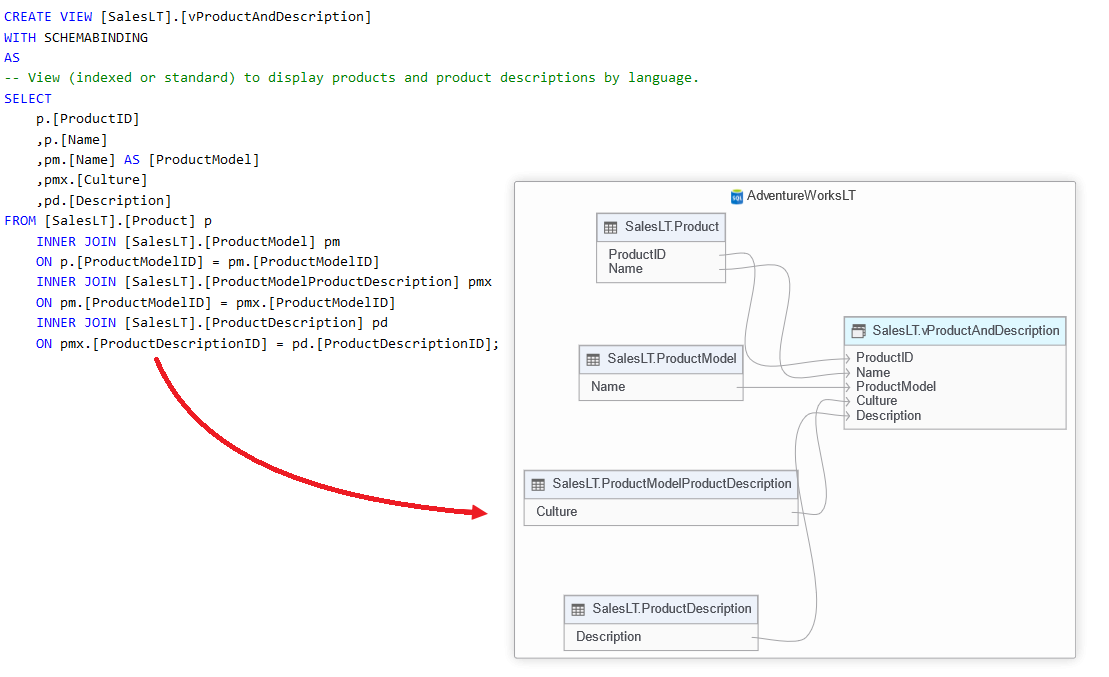
Task: Click Culture column in ProductModelProductDescription table
Action: click(x=556, y=511)
